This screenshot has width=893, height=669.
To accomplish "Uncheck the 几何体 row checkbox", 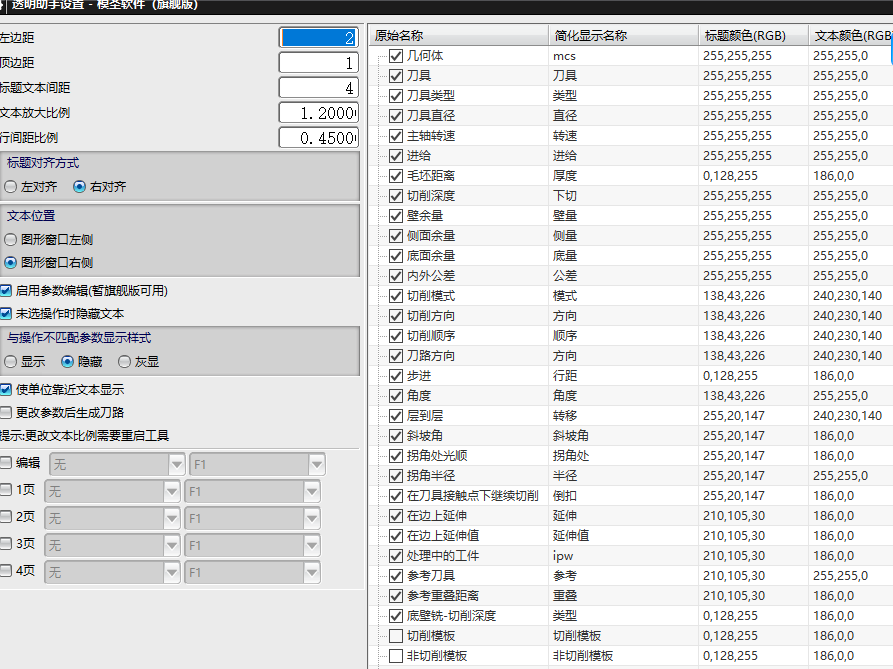I will tap(396, 56).
